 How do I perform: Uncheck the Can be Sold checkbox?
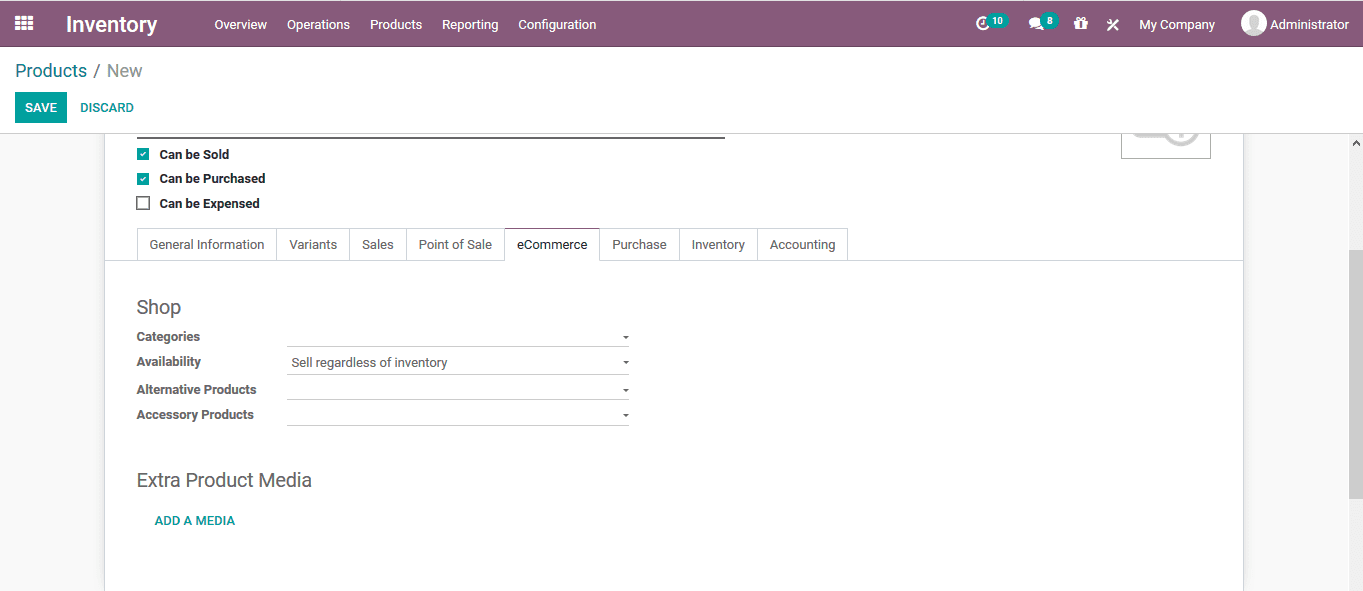(142, 153)
